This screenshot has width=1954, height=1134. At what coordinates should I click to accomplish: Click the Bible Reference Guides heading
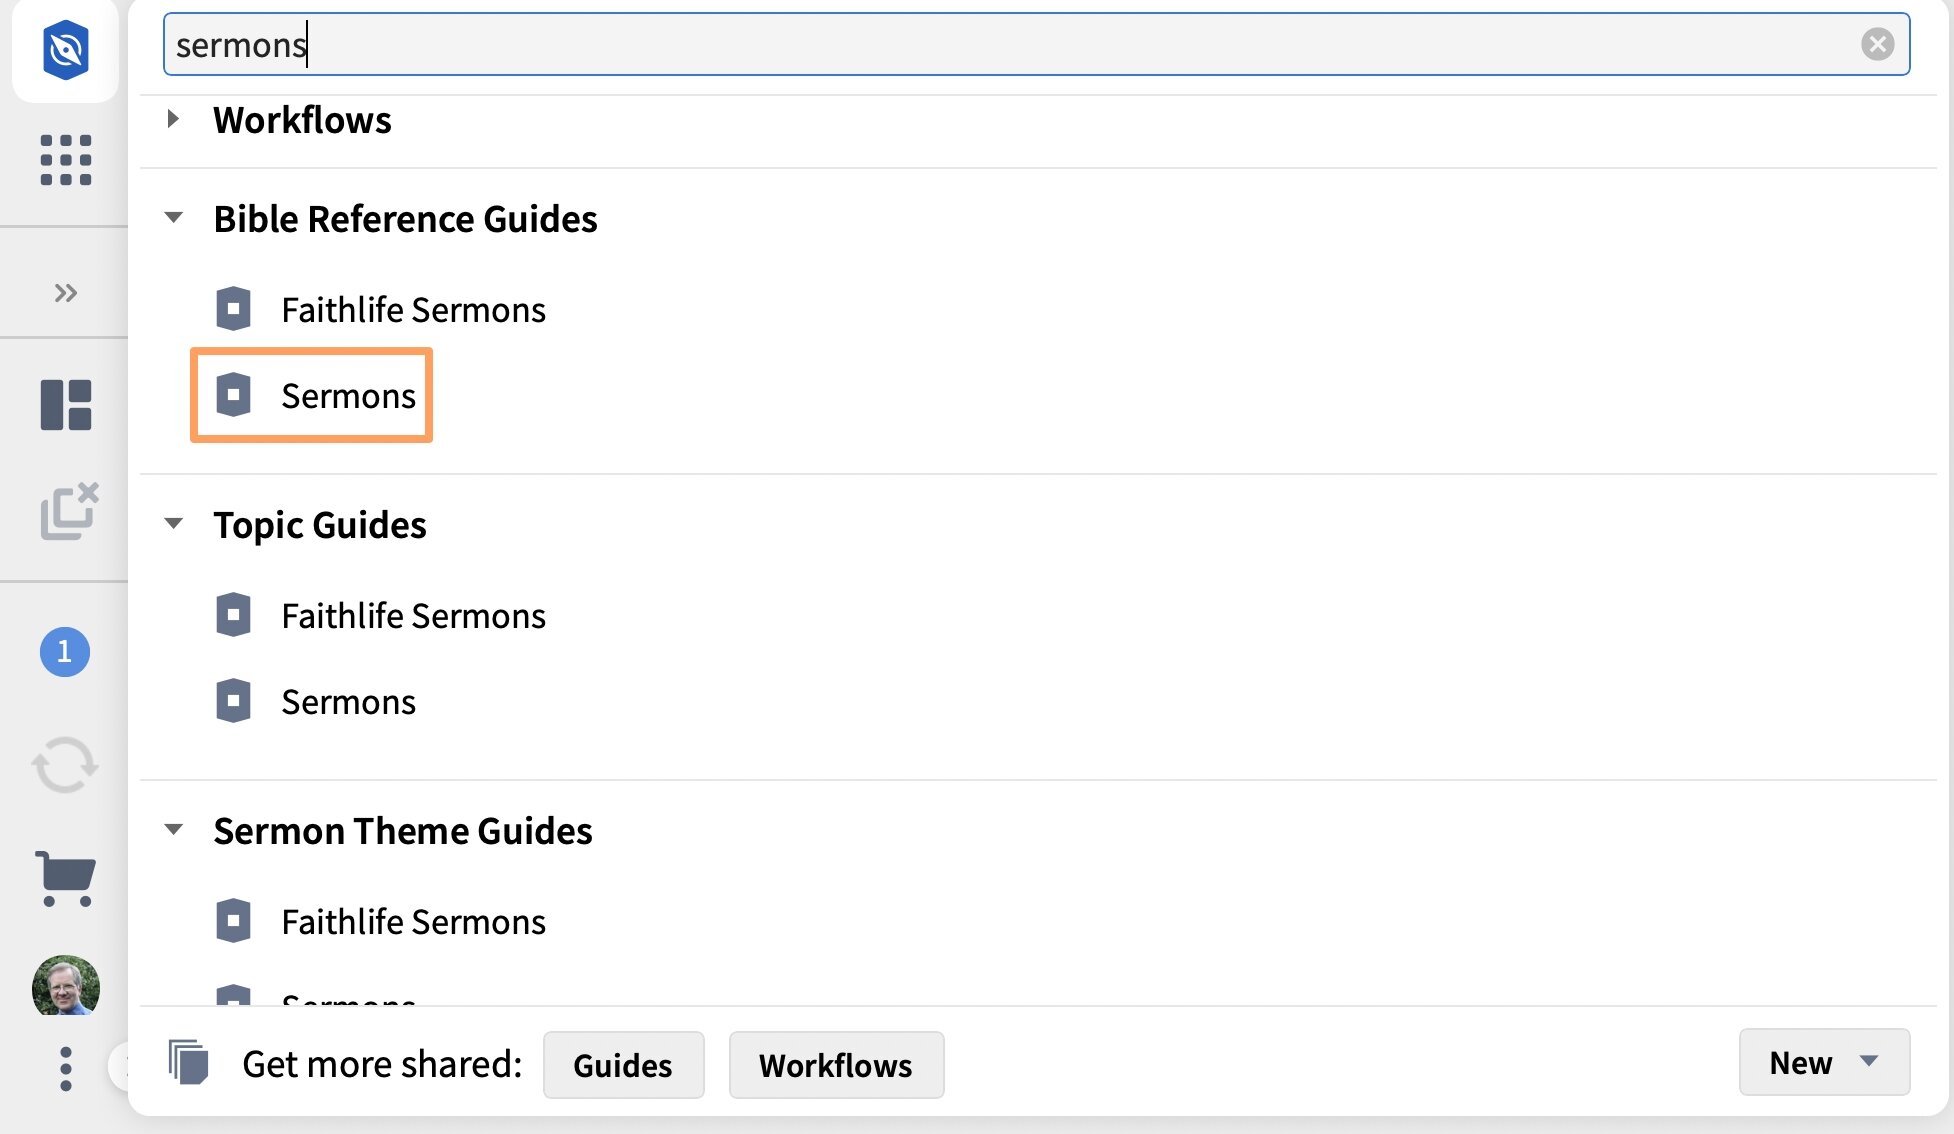pos(405,219)
